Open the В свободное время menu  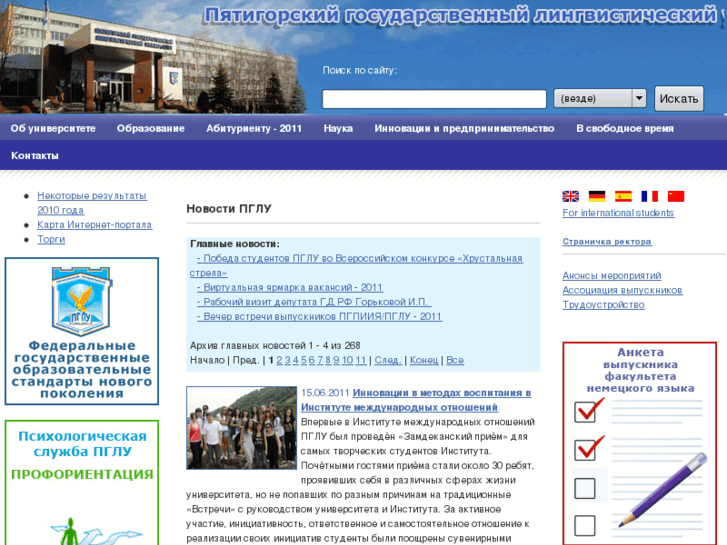point(625,128)
